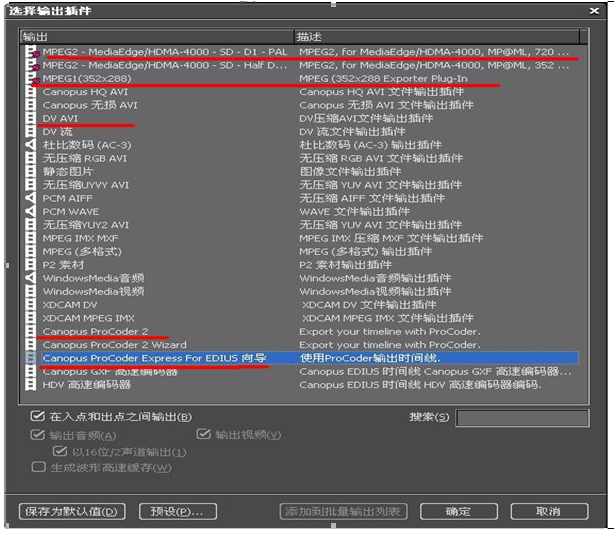614x533 pixels.
Task: Toggle 在入点和出点之间输出 checkbox
Action: (37, 416)
